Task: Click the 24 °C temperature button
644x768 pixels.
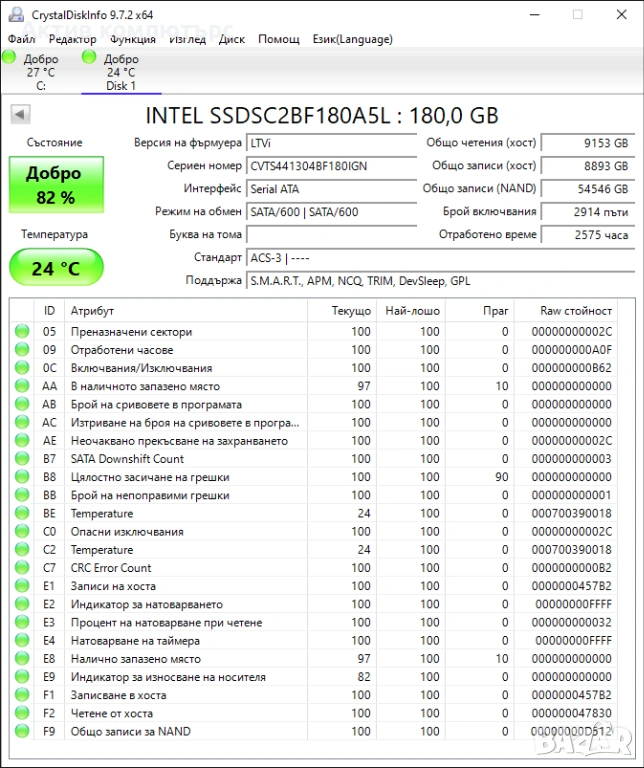Action: point(56,268)
